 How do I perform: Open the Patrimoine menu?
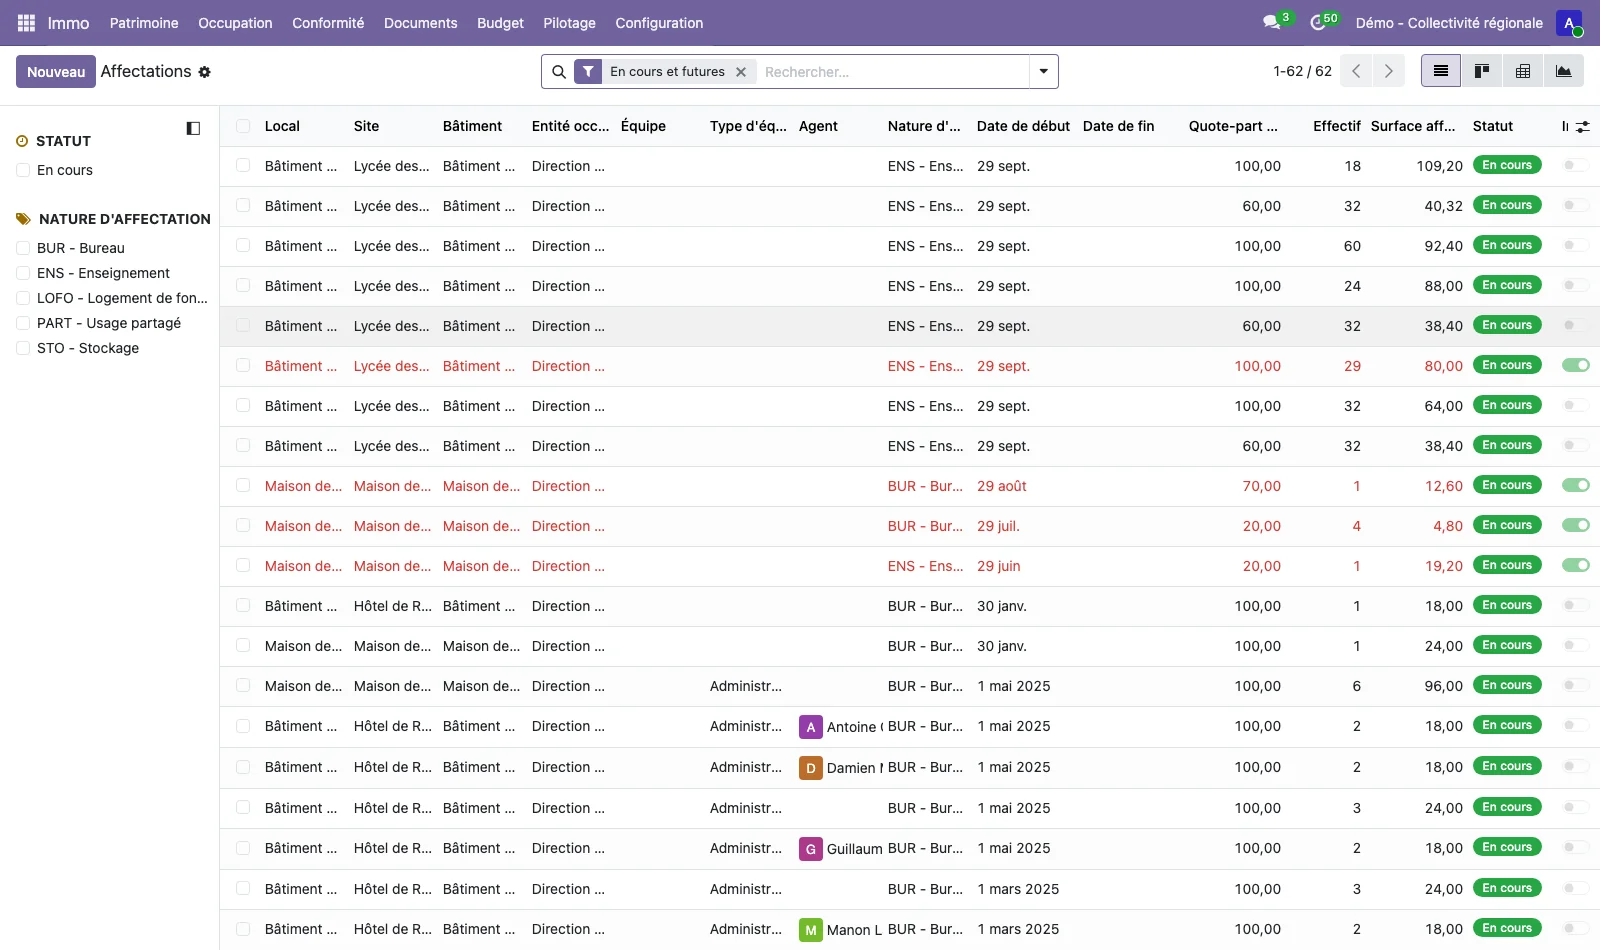point(144,23)
